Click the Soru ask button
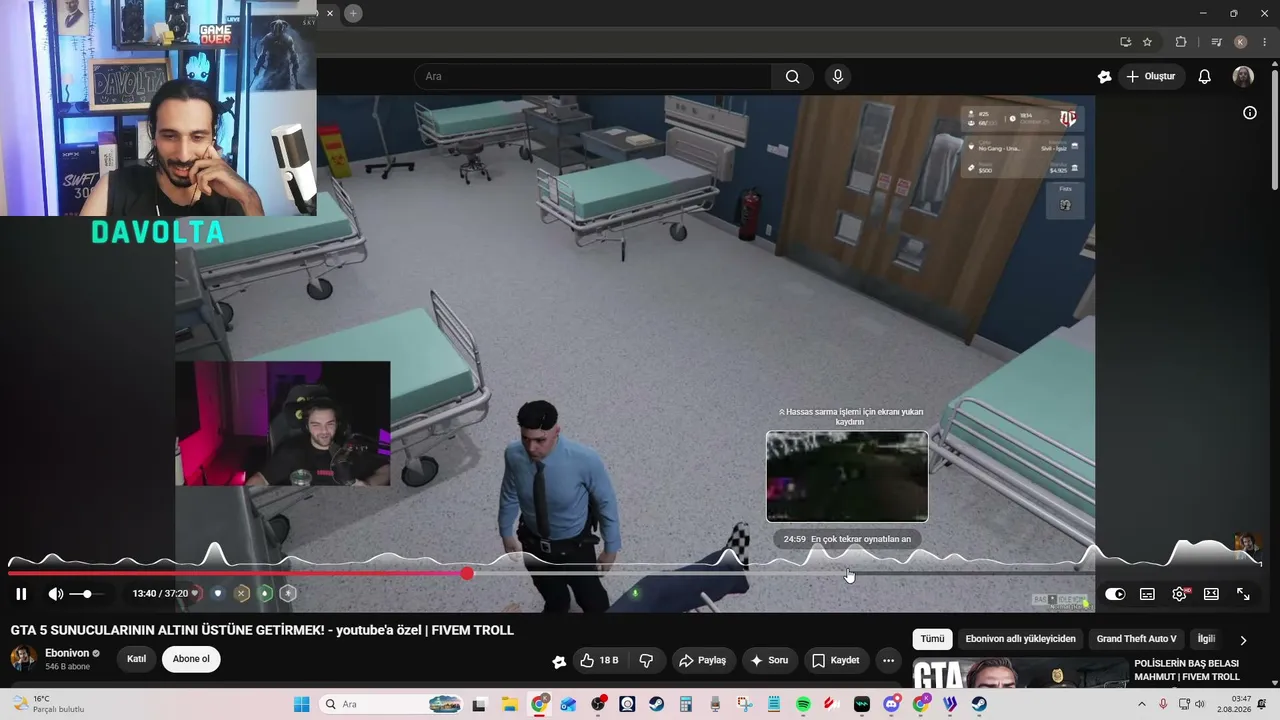This screenshot has height=720, width=1280. click(x=769, y=660)
